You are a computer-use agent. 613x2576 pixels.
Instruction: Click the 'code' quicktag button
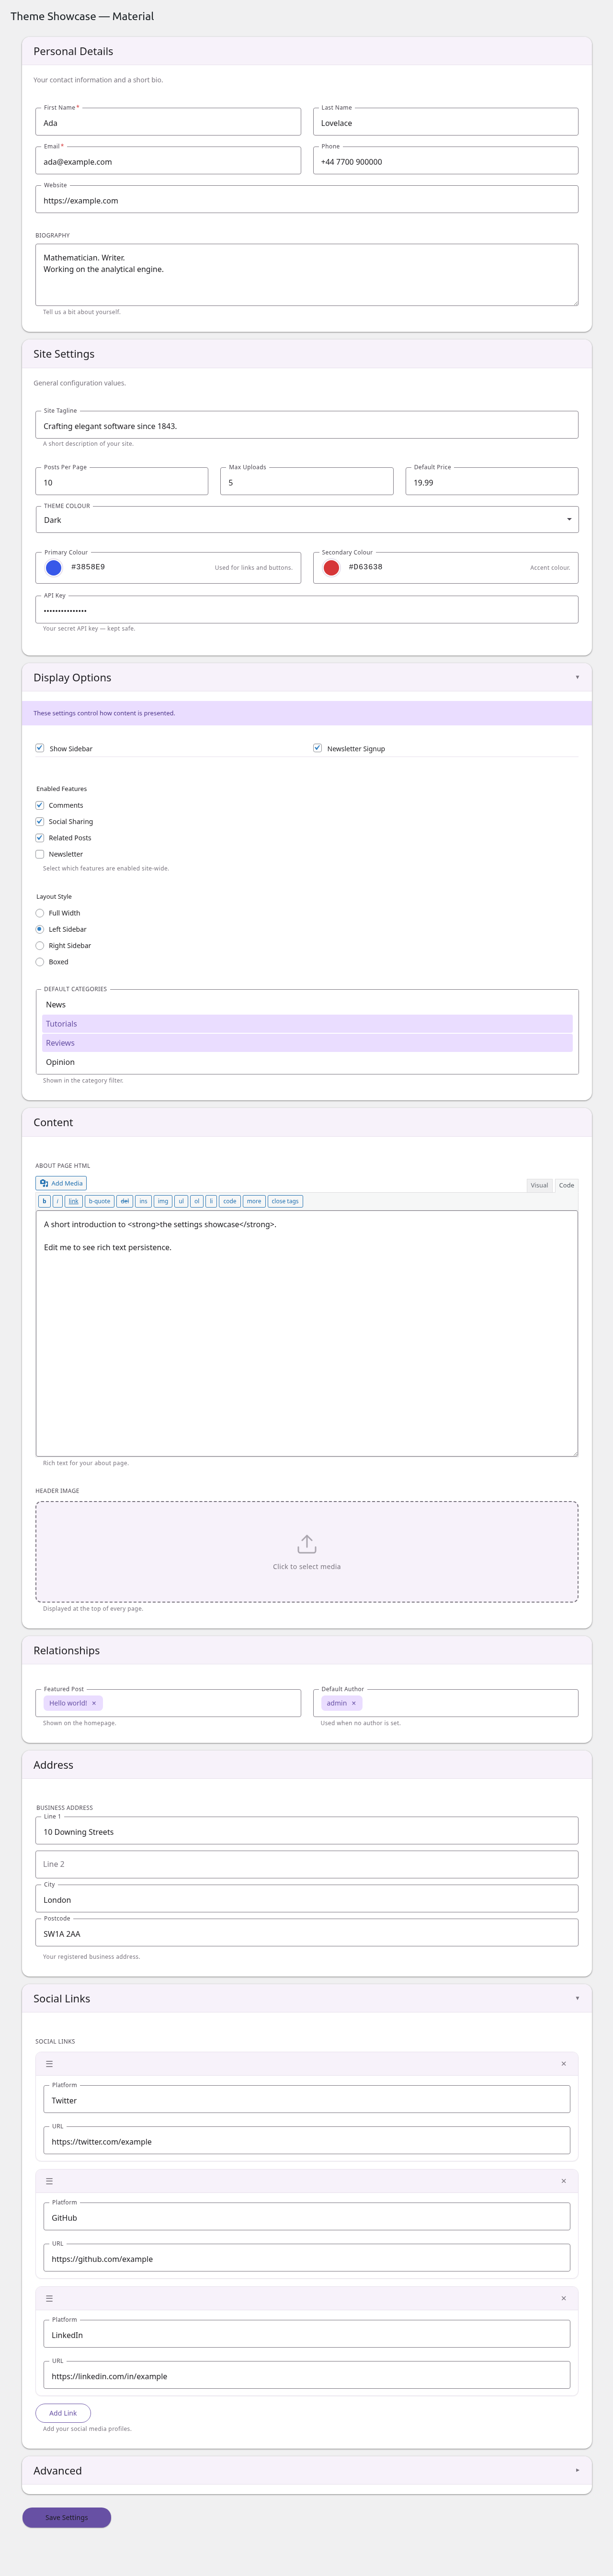pyautogui.click(x=230, y=1201)
